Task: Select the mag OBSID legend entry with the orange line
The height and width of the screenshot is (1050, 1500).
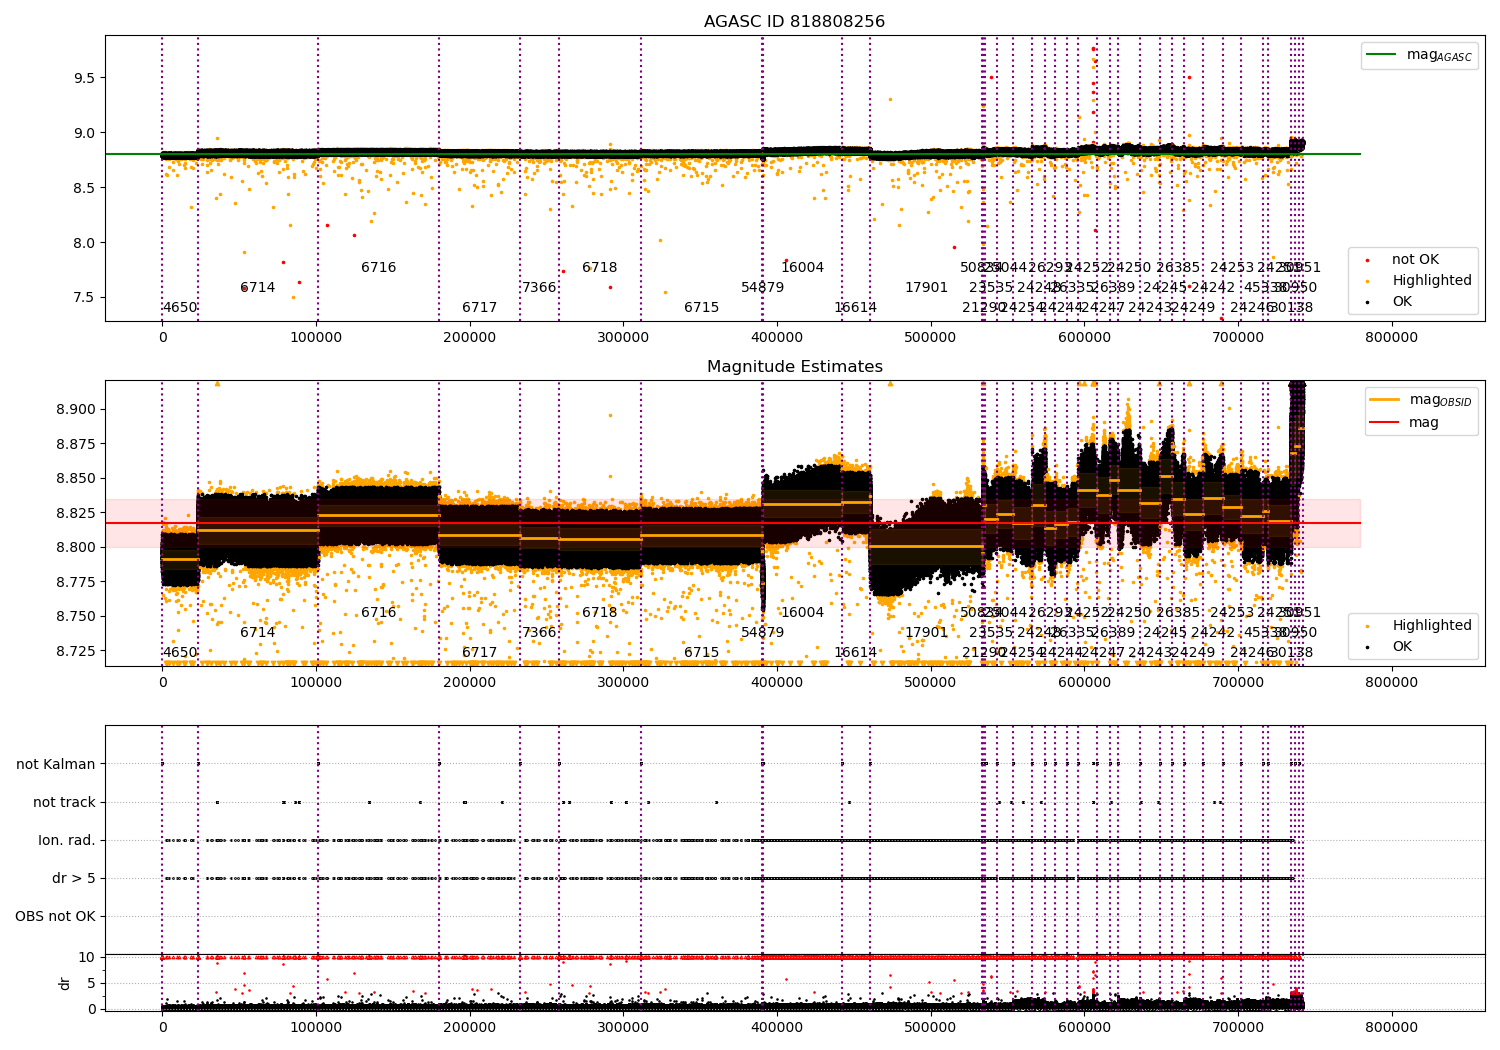Action: [x=1421, y=400]
